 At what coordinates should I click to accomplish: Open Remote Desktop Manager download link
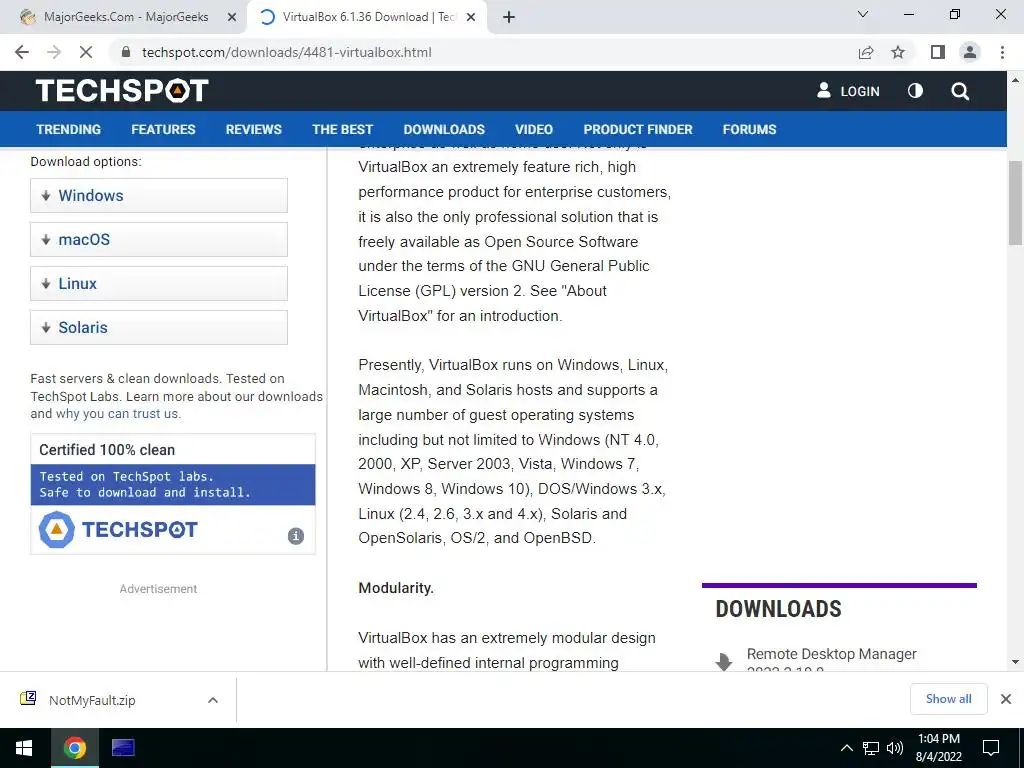click(831, 654)
